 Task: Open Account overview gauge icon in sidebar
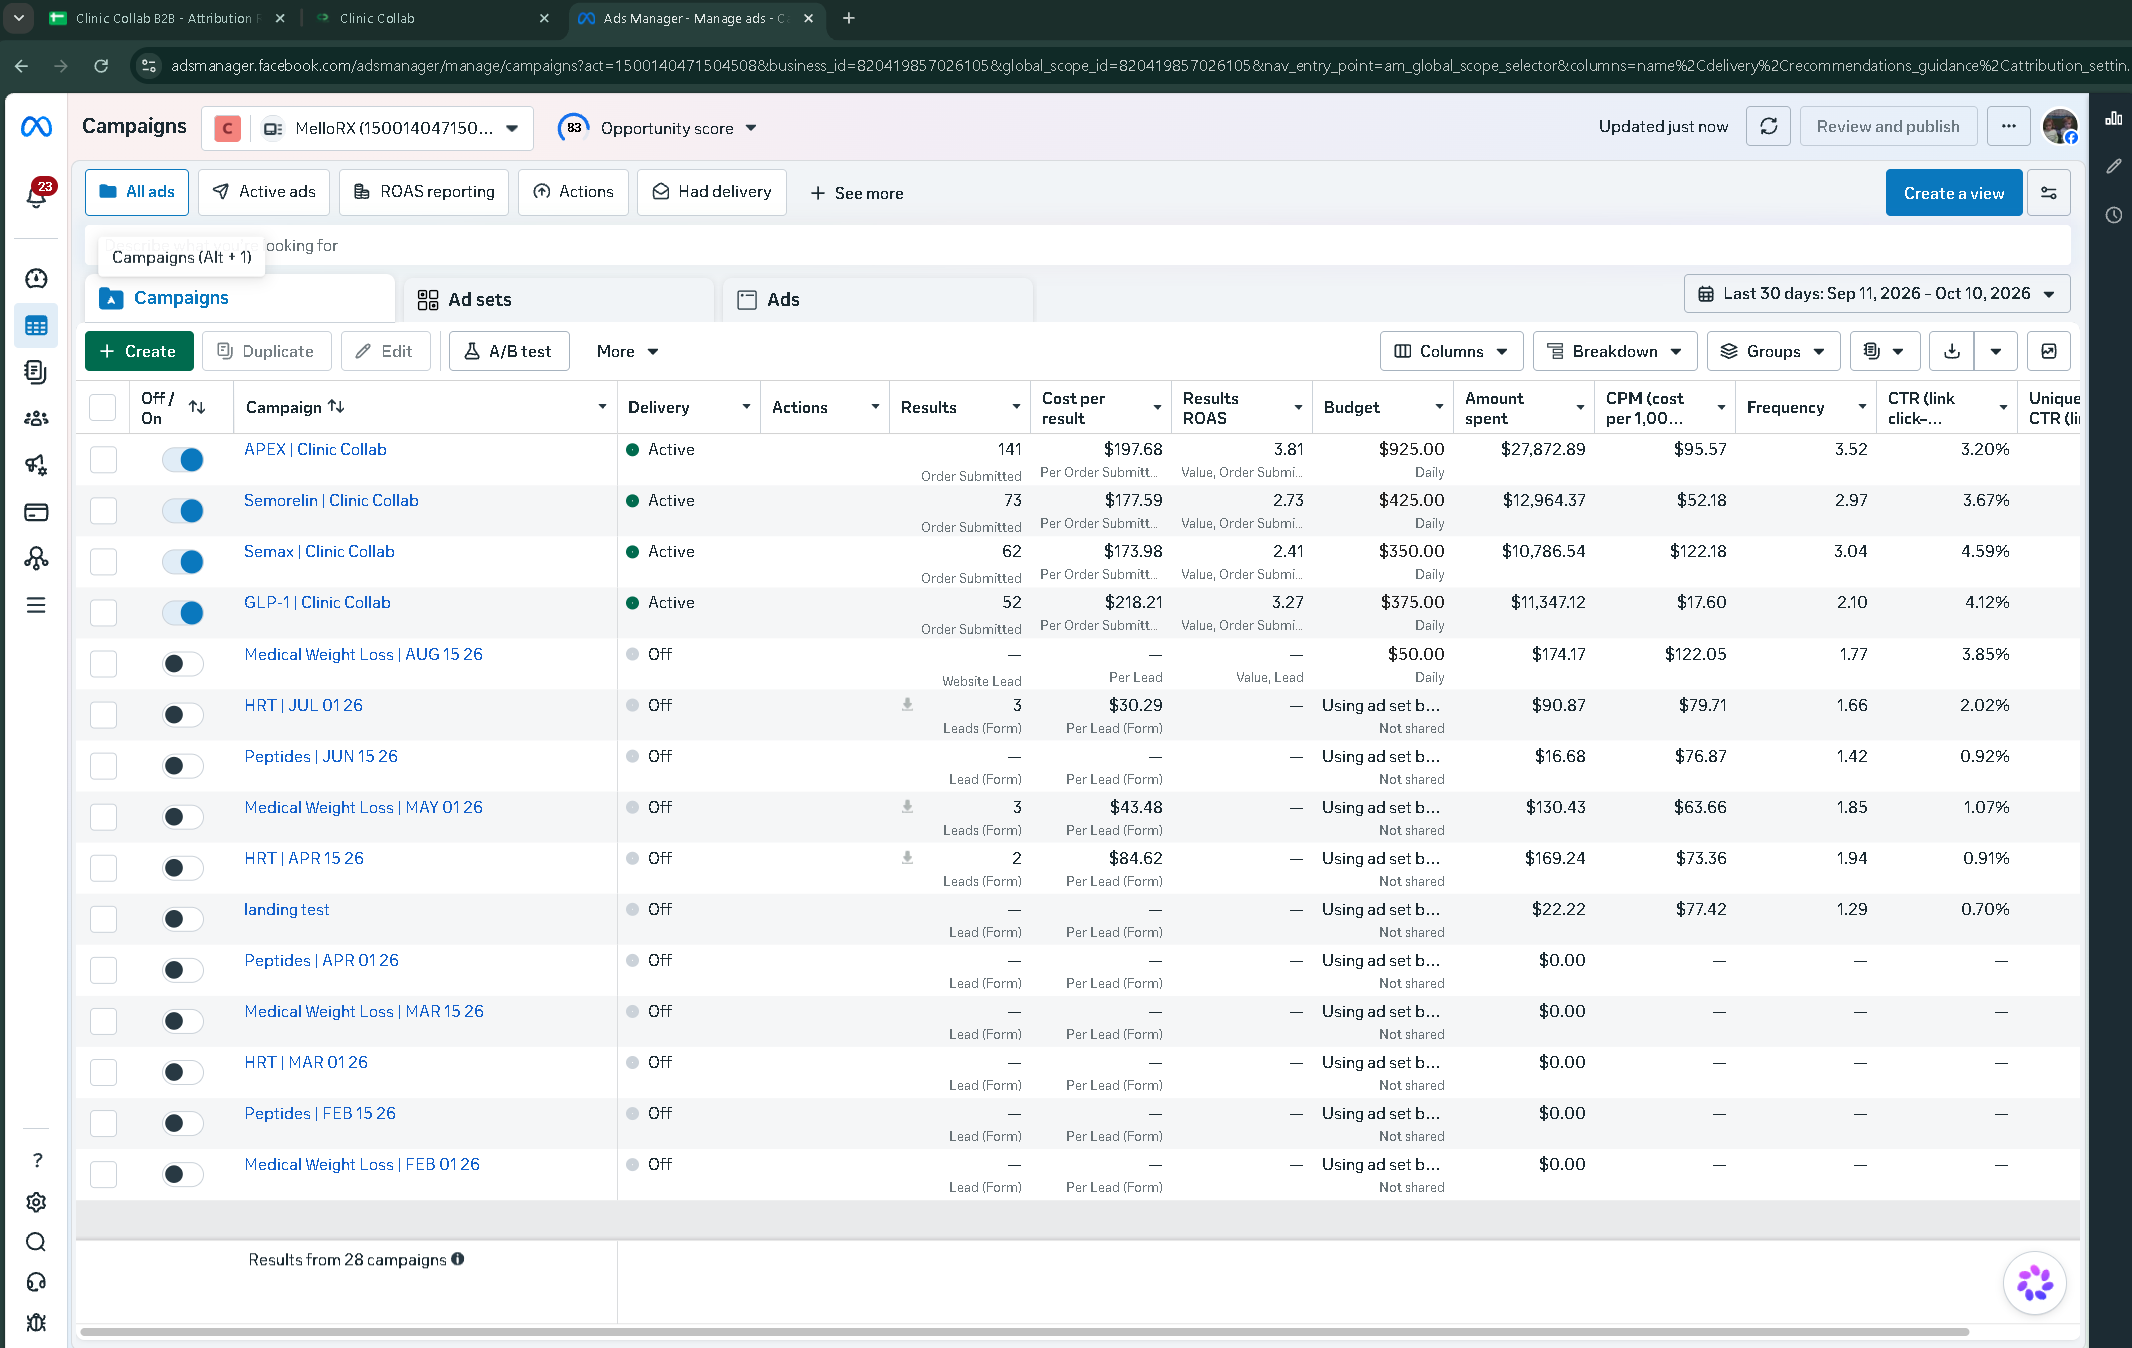pyautogui.click(x=36, y=278)
